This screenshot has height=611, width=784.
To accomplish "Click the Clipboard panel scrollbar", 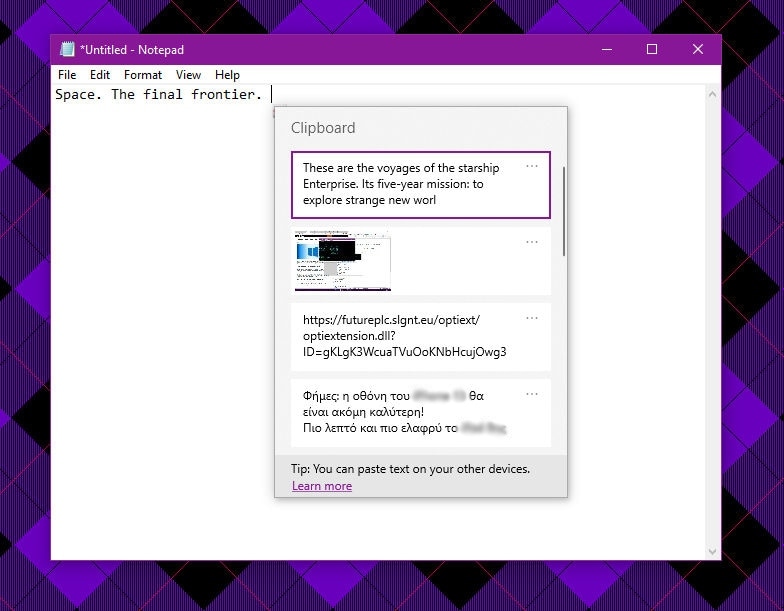I will click(x=564, y=210).
